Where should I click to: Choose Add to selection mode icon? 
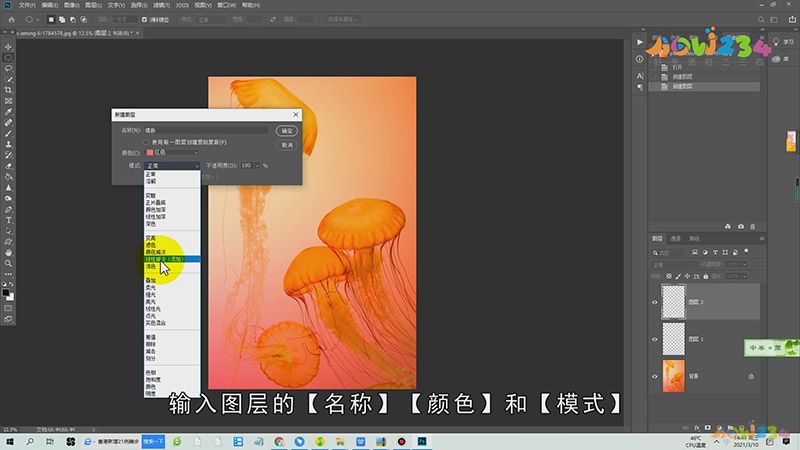click(62, 19)
